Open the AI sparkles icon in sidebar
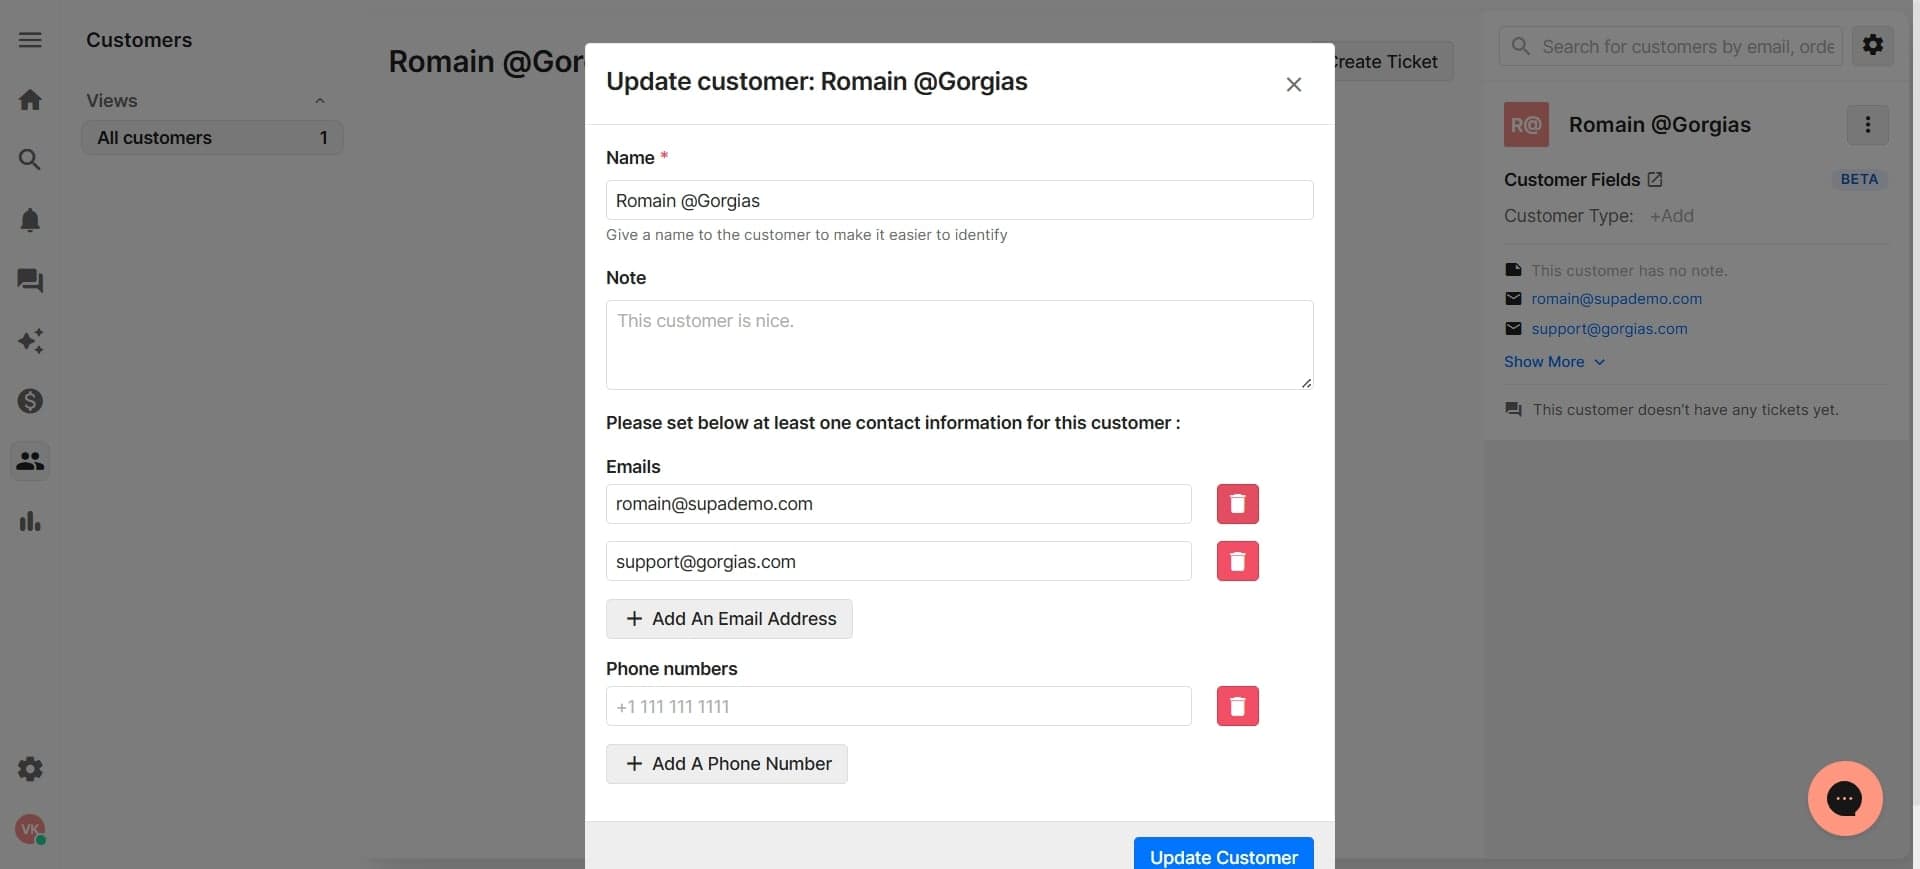1920x869 pixels. point(30,341)
